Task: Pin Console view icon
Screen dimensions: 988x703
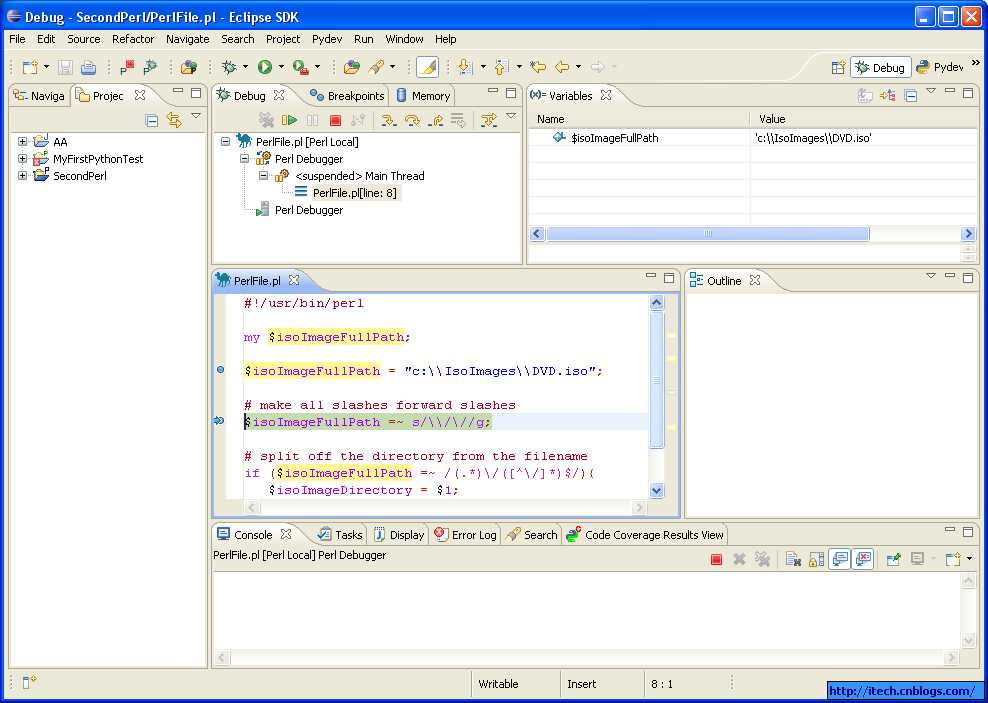Action: (893, 559)
